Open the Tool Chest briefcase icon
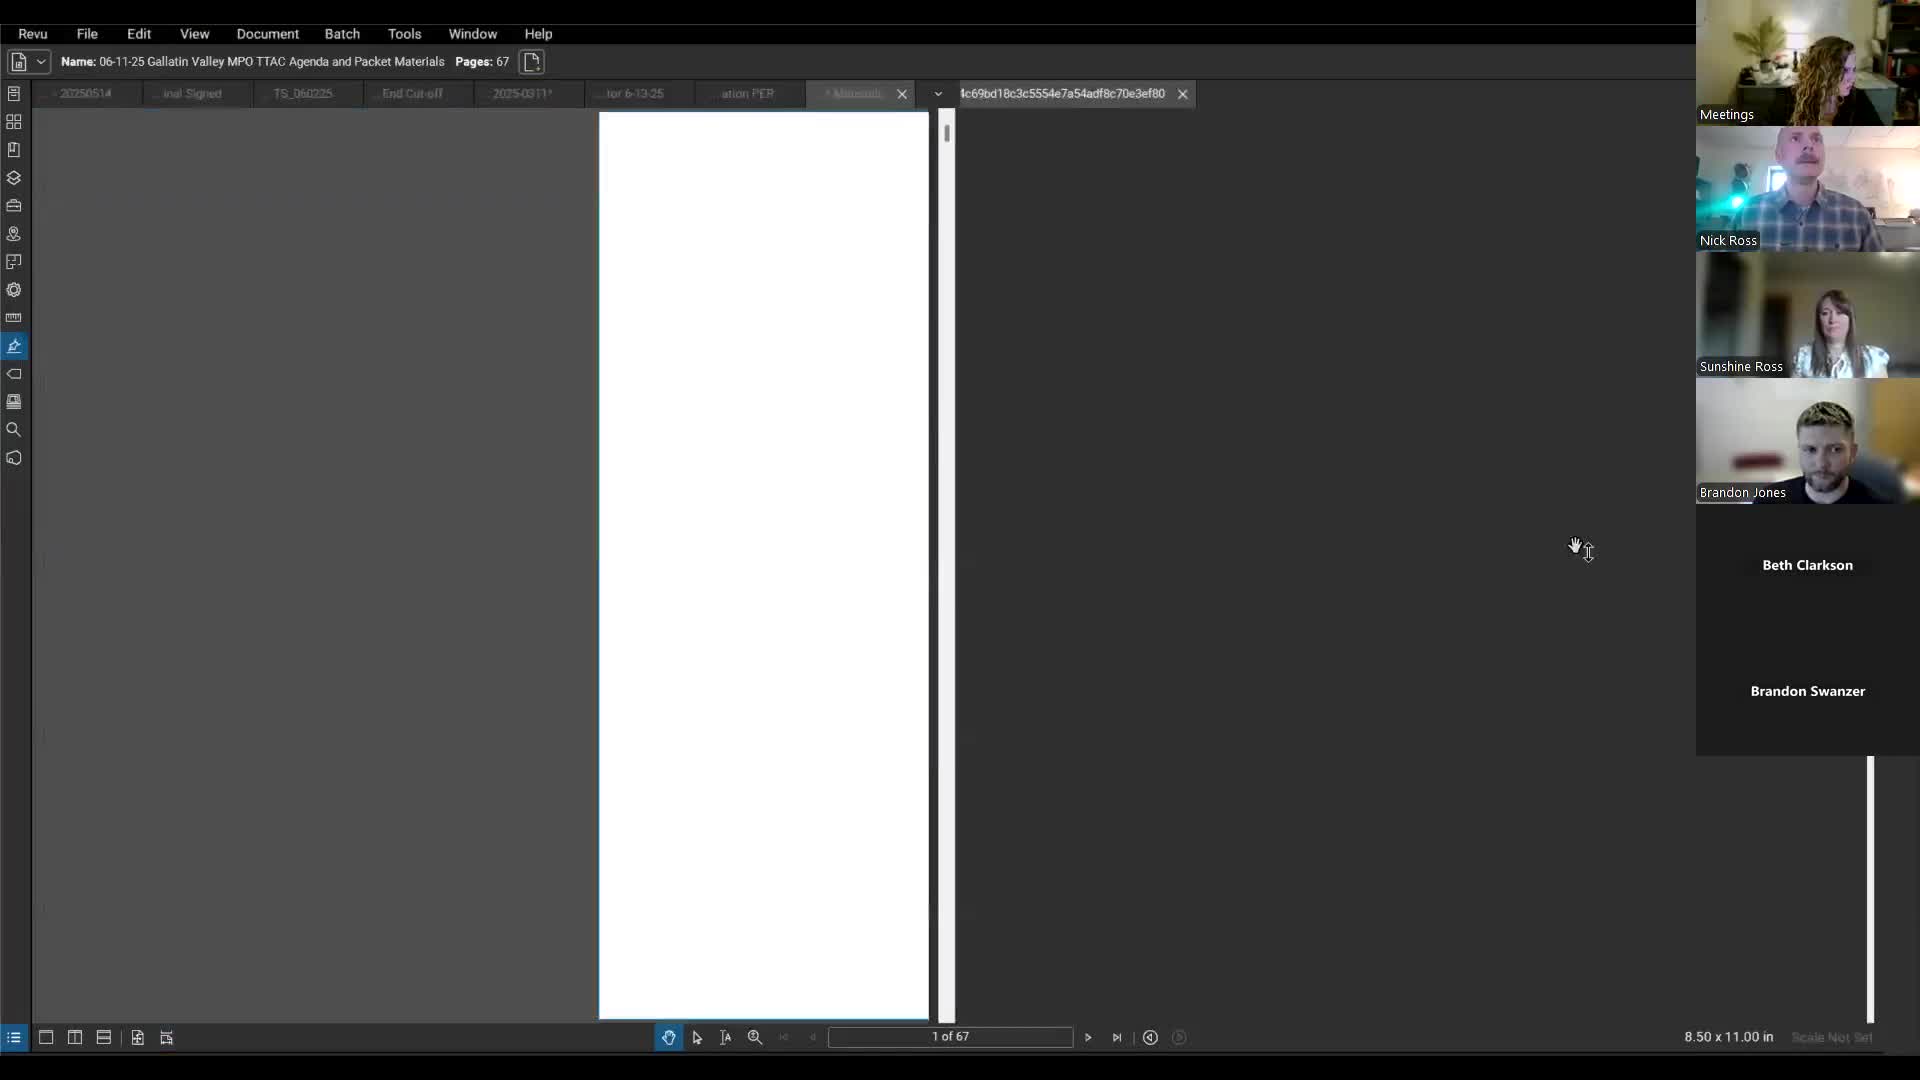Screen dimensions: 1920x1080 coord(14,206)
